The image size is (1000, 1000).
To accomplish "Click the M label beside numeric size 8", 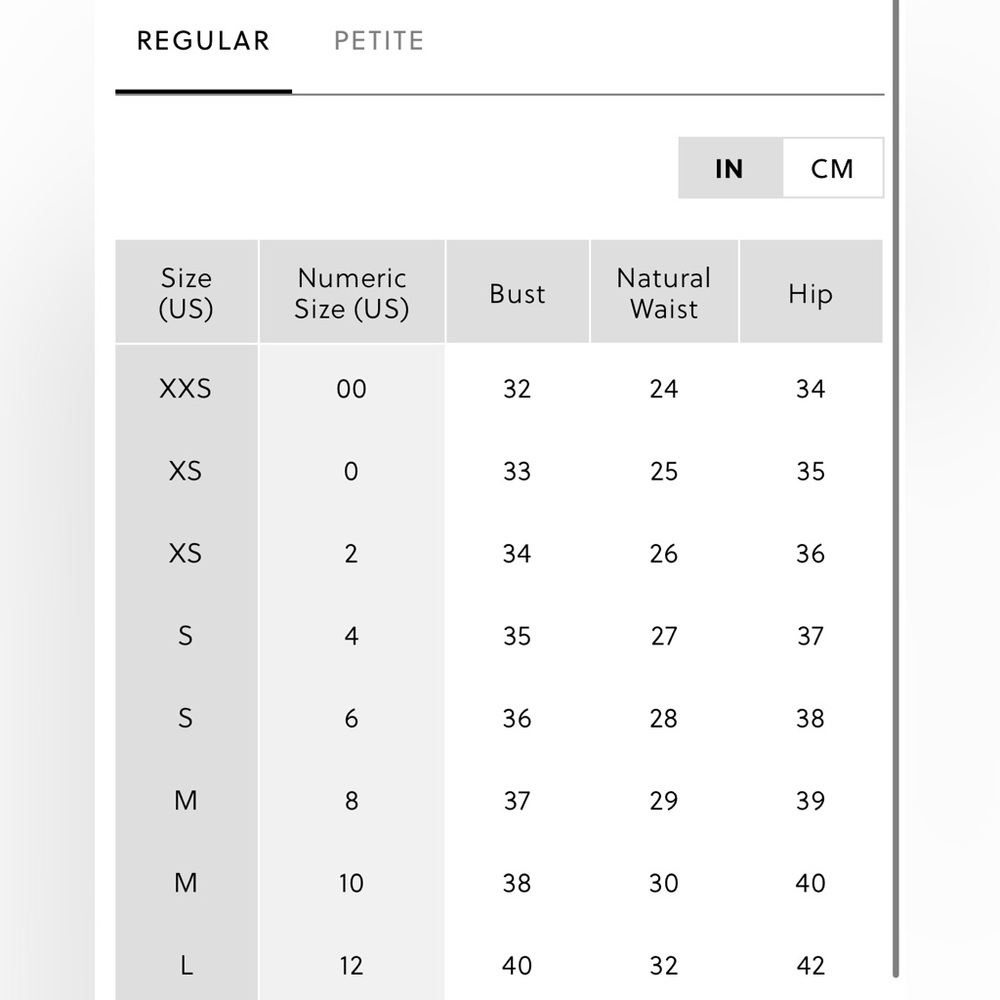I will pos(186,801).
